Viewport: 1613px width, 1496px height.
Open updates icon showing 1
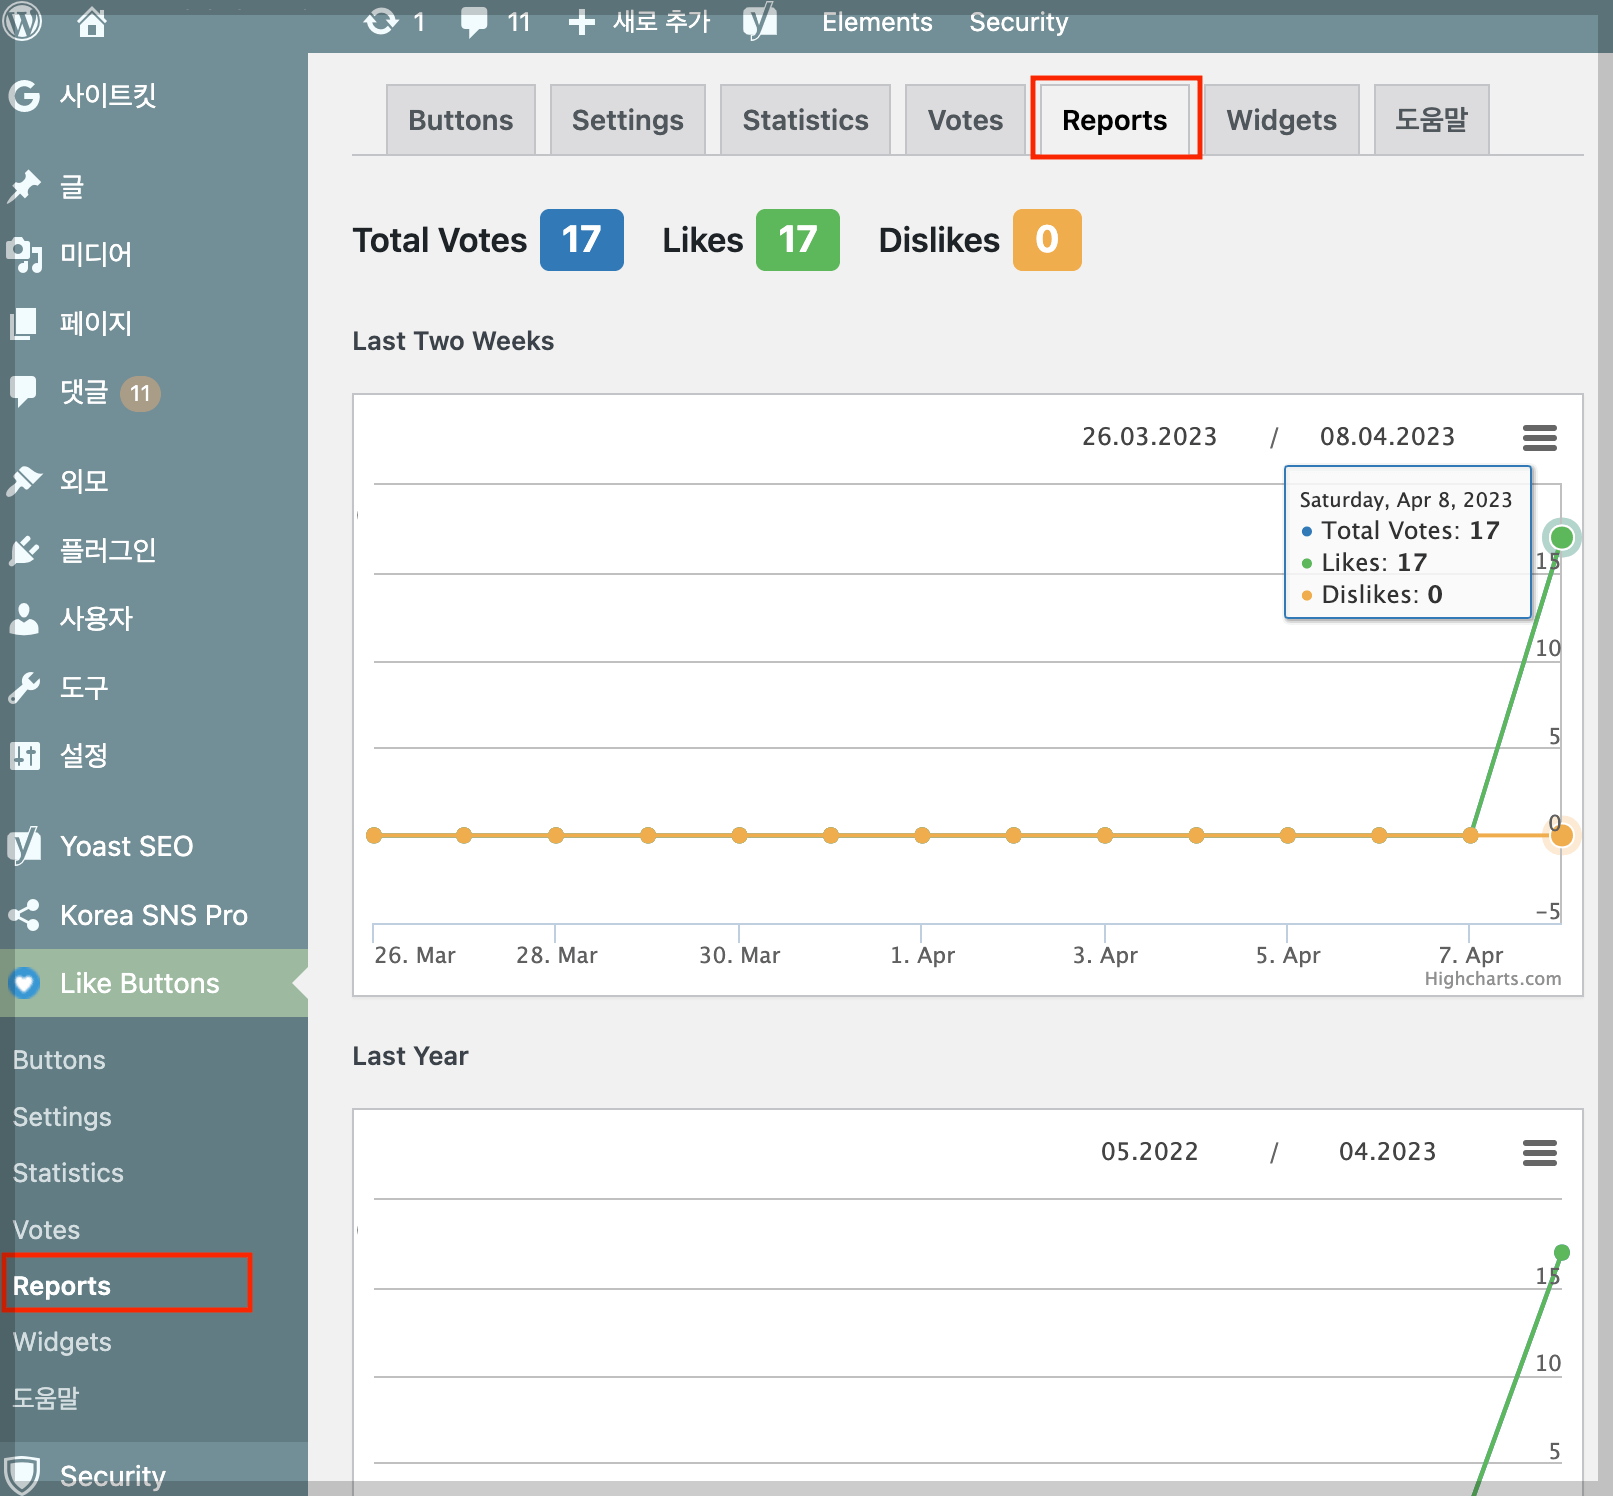tap(381, 21)
